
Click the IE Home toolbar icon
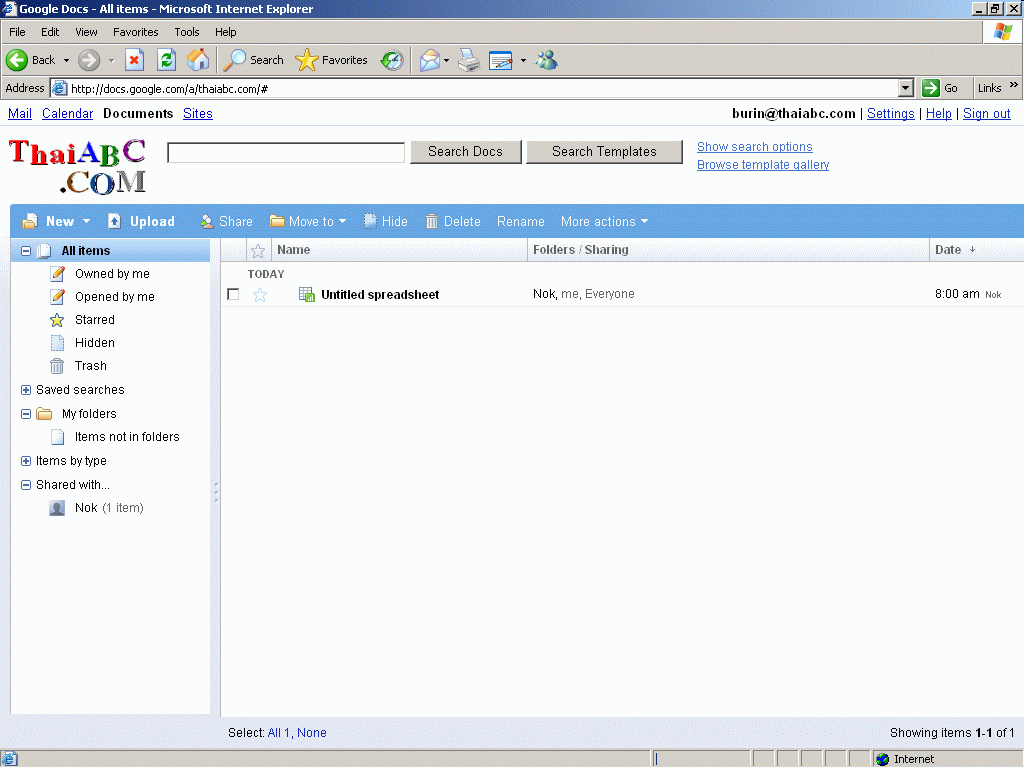click(x=199, y=60)
